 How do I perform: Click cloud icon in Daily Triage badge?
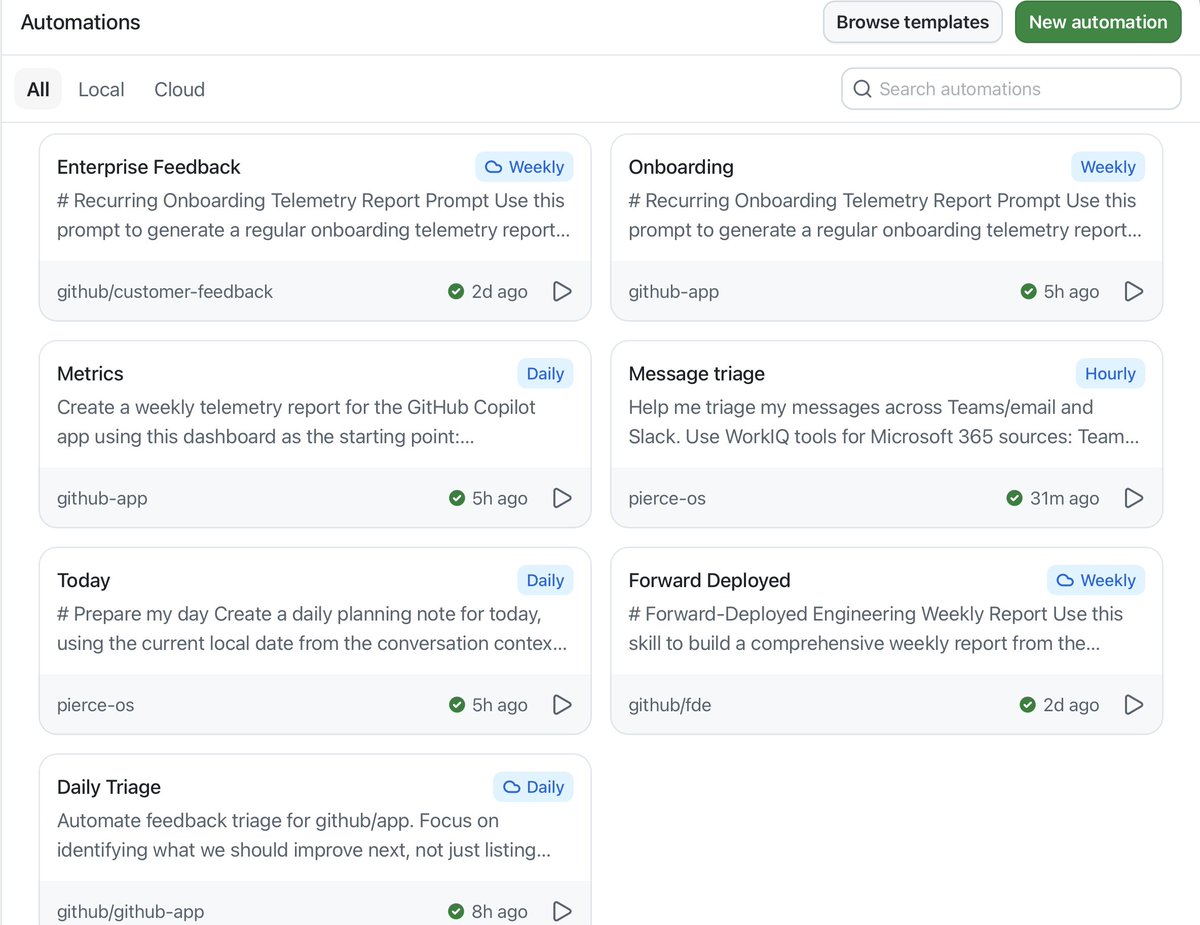coord(511,787)
